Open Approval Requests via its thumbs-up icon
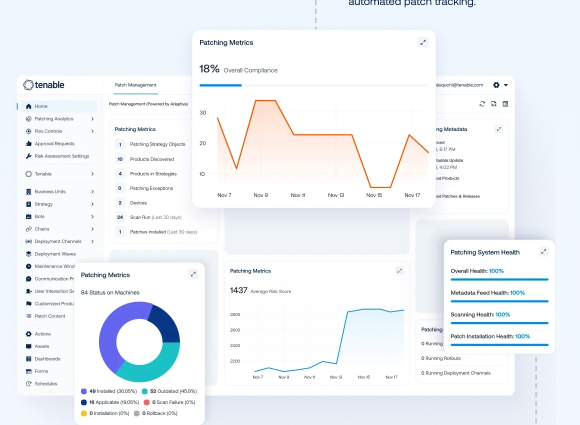580x425 pixels. pos(28,144)
